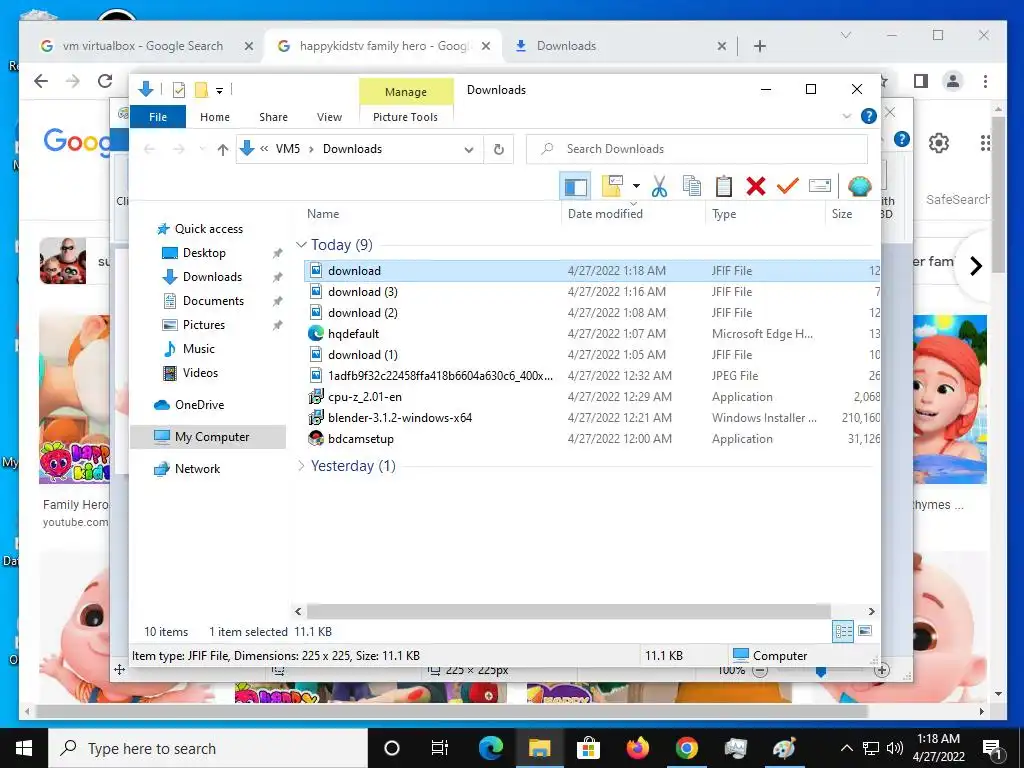Select Downloads in navigation pane
Viewport: 1024px width, 768px height.
tap(212, 277)
